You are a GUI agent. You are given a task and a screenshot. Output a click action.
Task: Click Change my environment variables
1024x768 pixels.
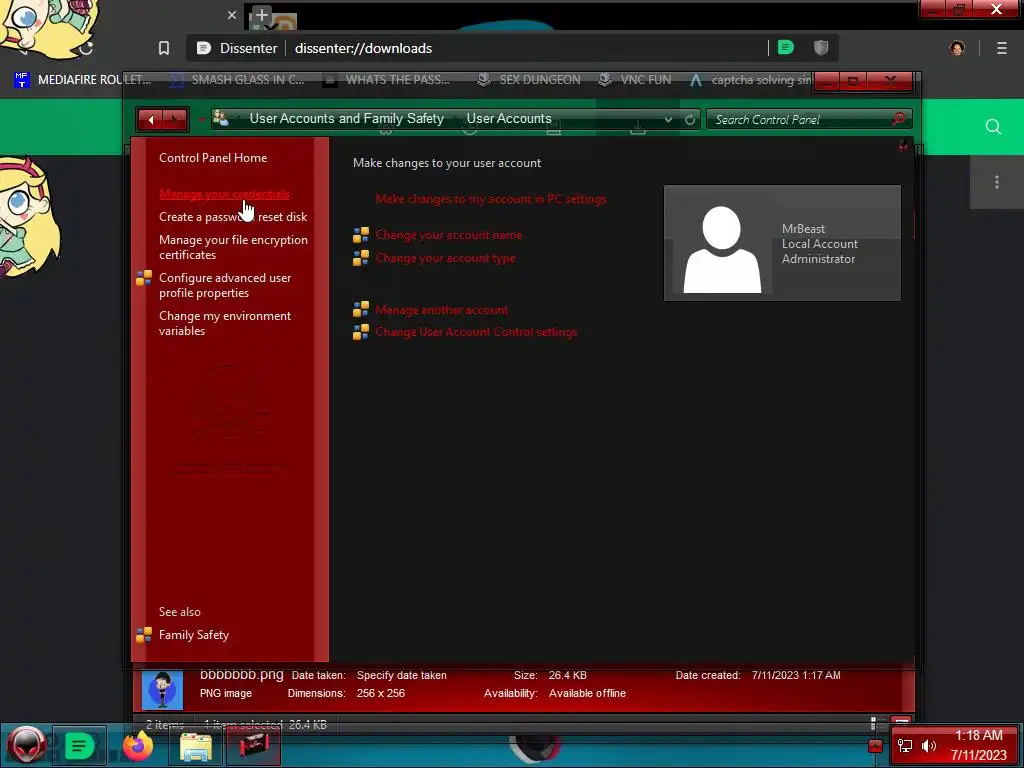pos(225,323)
